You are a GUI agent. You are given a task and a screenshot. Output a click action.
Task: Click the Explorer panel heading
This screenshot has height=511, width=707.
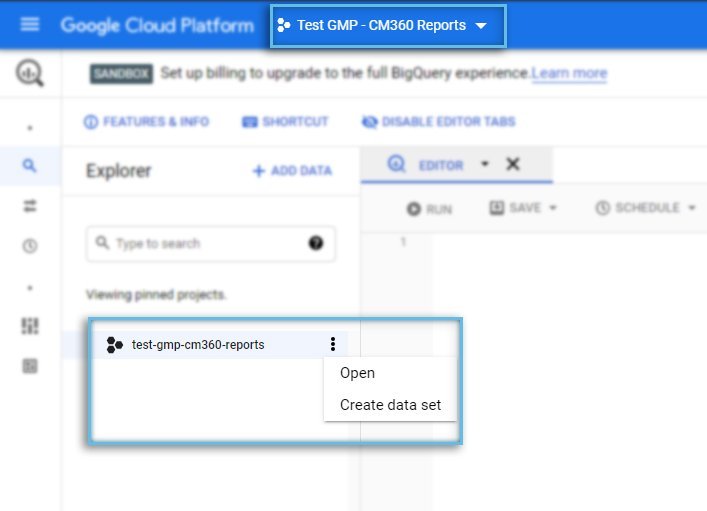119,171
